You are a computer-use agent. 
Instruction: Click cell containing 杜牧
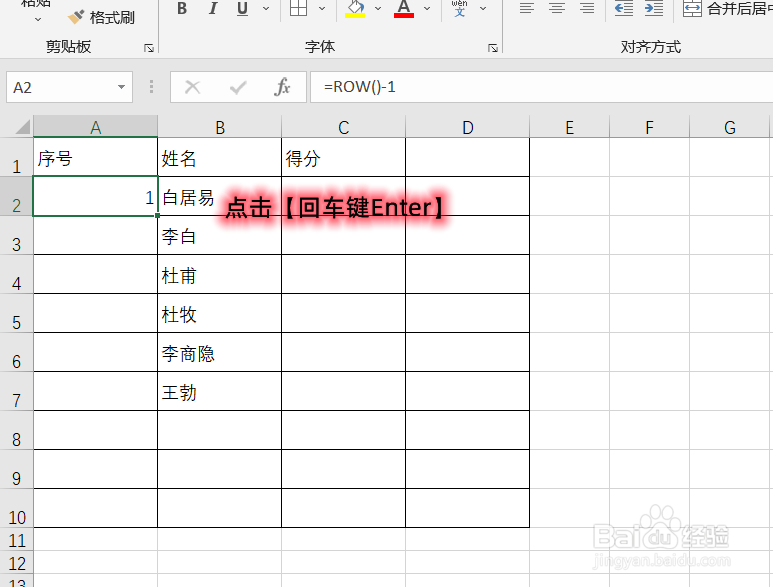click(x=220, y=313)
